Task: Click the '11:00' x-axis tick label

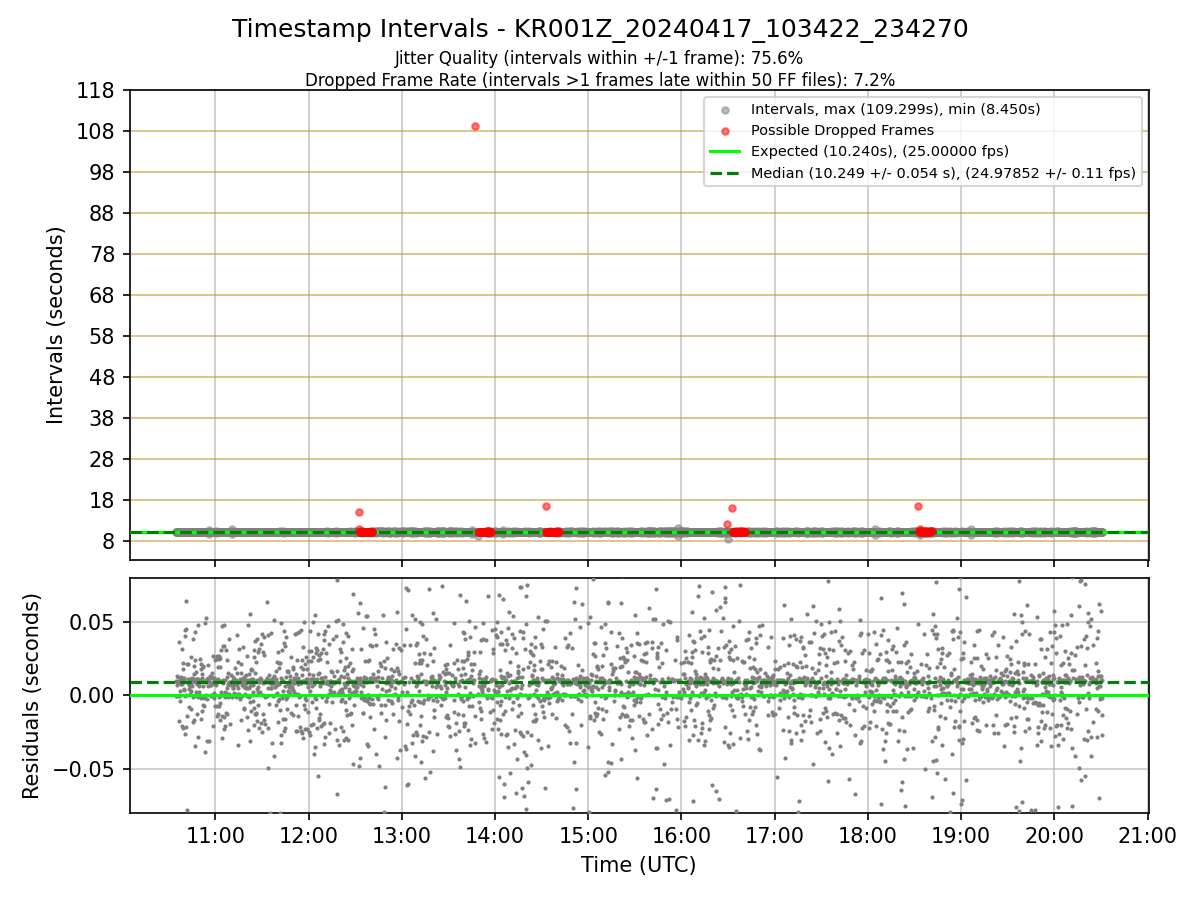Action: (215, 836)
